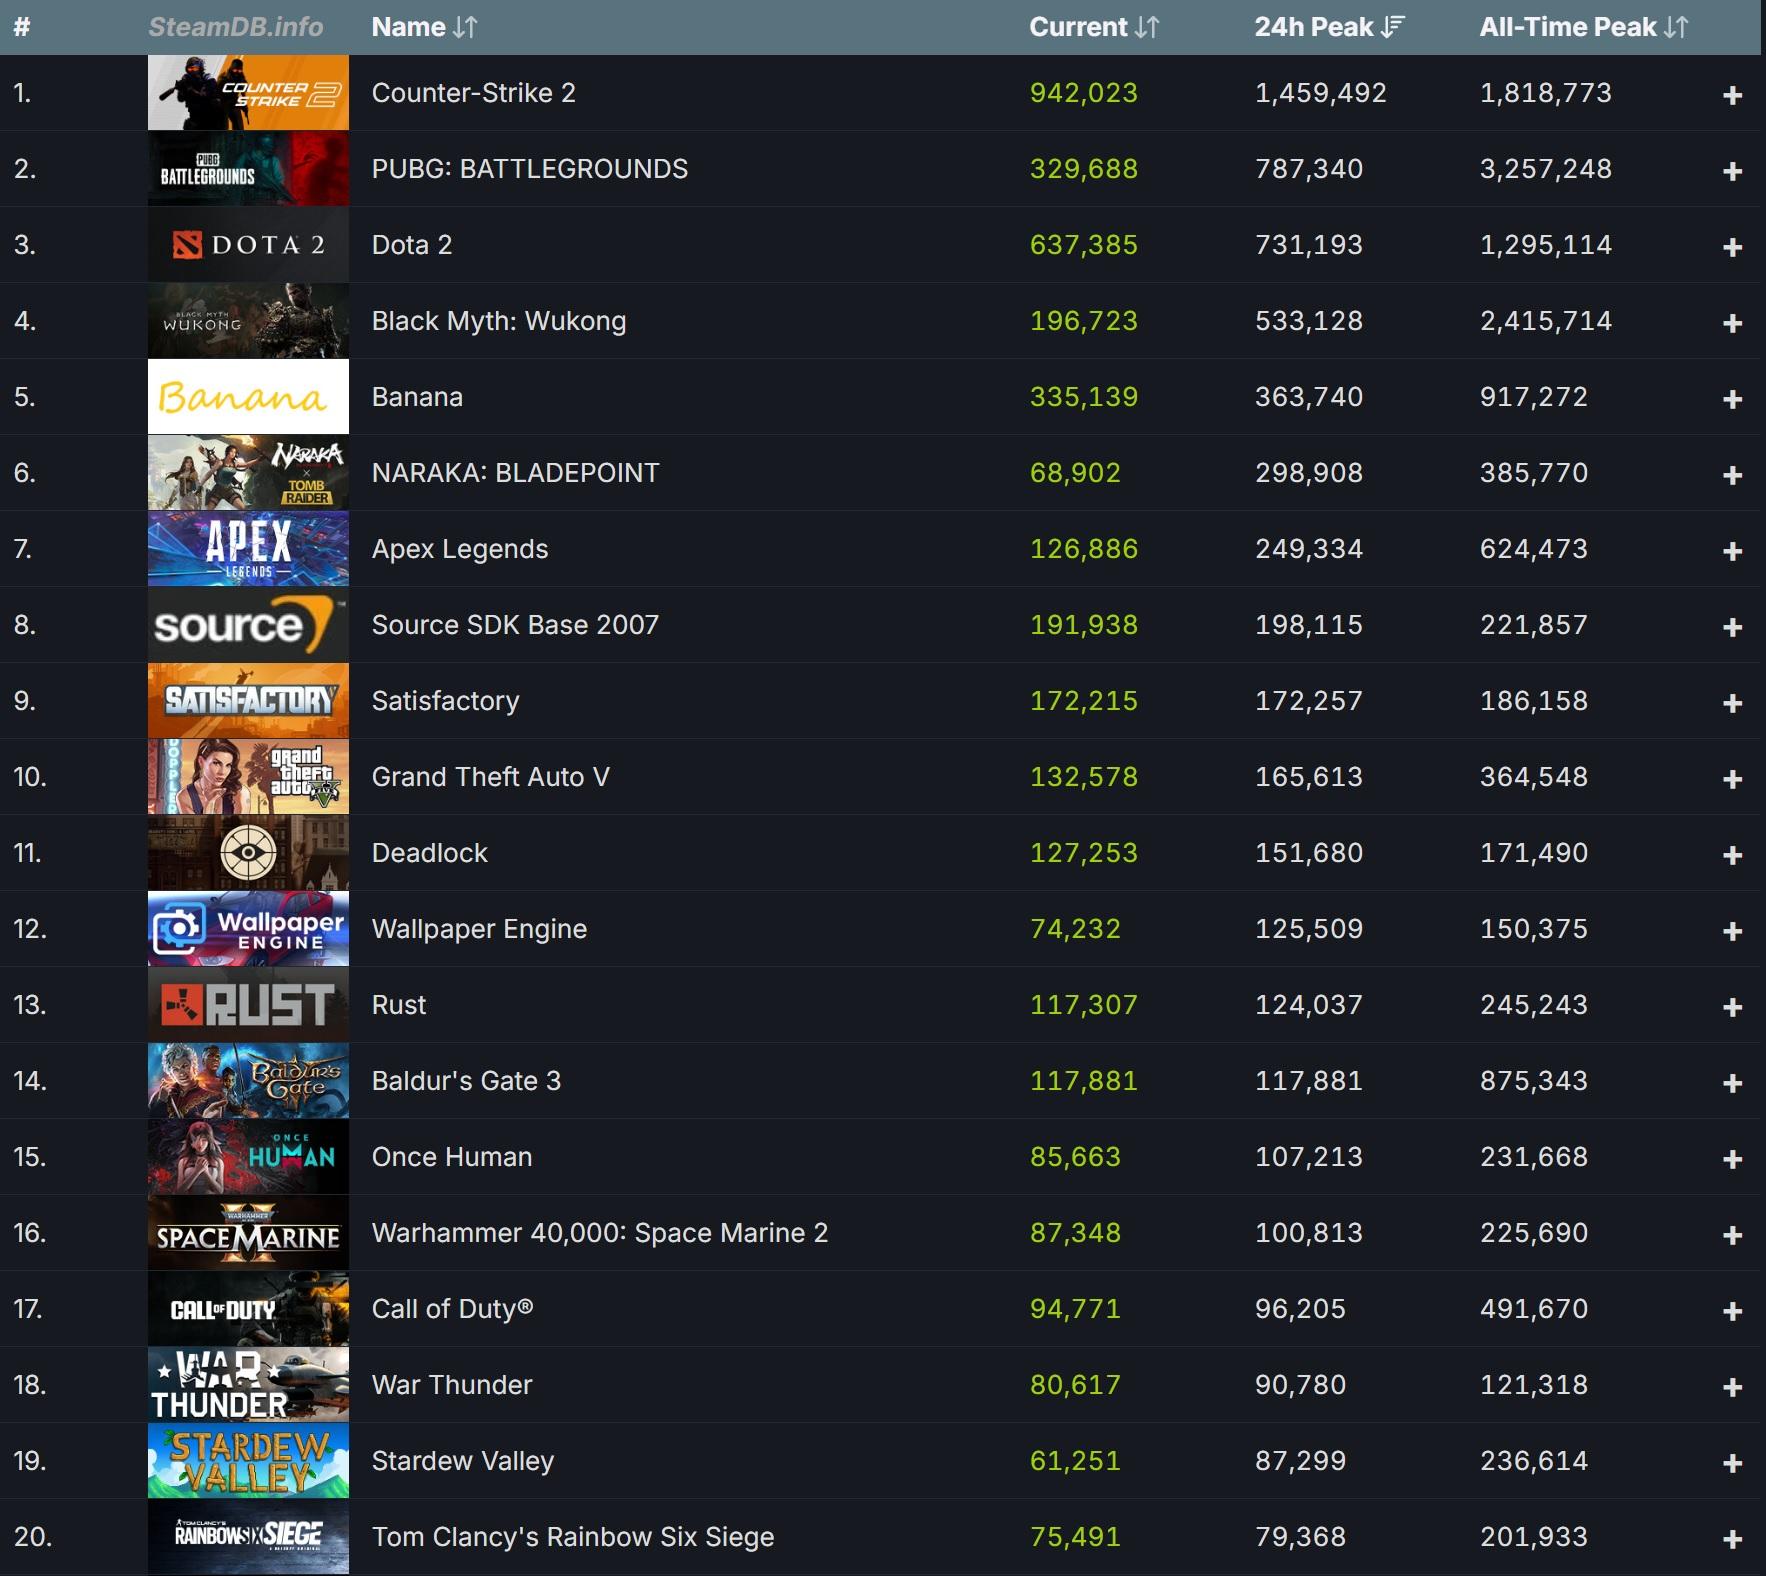Click plus icon next to Baldur's Gate 3
Viewport: 1766px width, 1576px height.
[1732, 1083]
